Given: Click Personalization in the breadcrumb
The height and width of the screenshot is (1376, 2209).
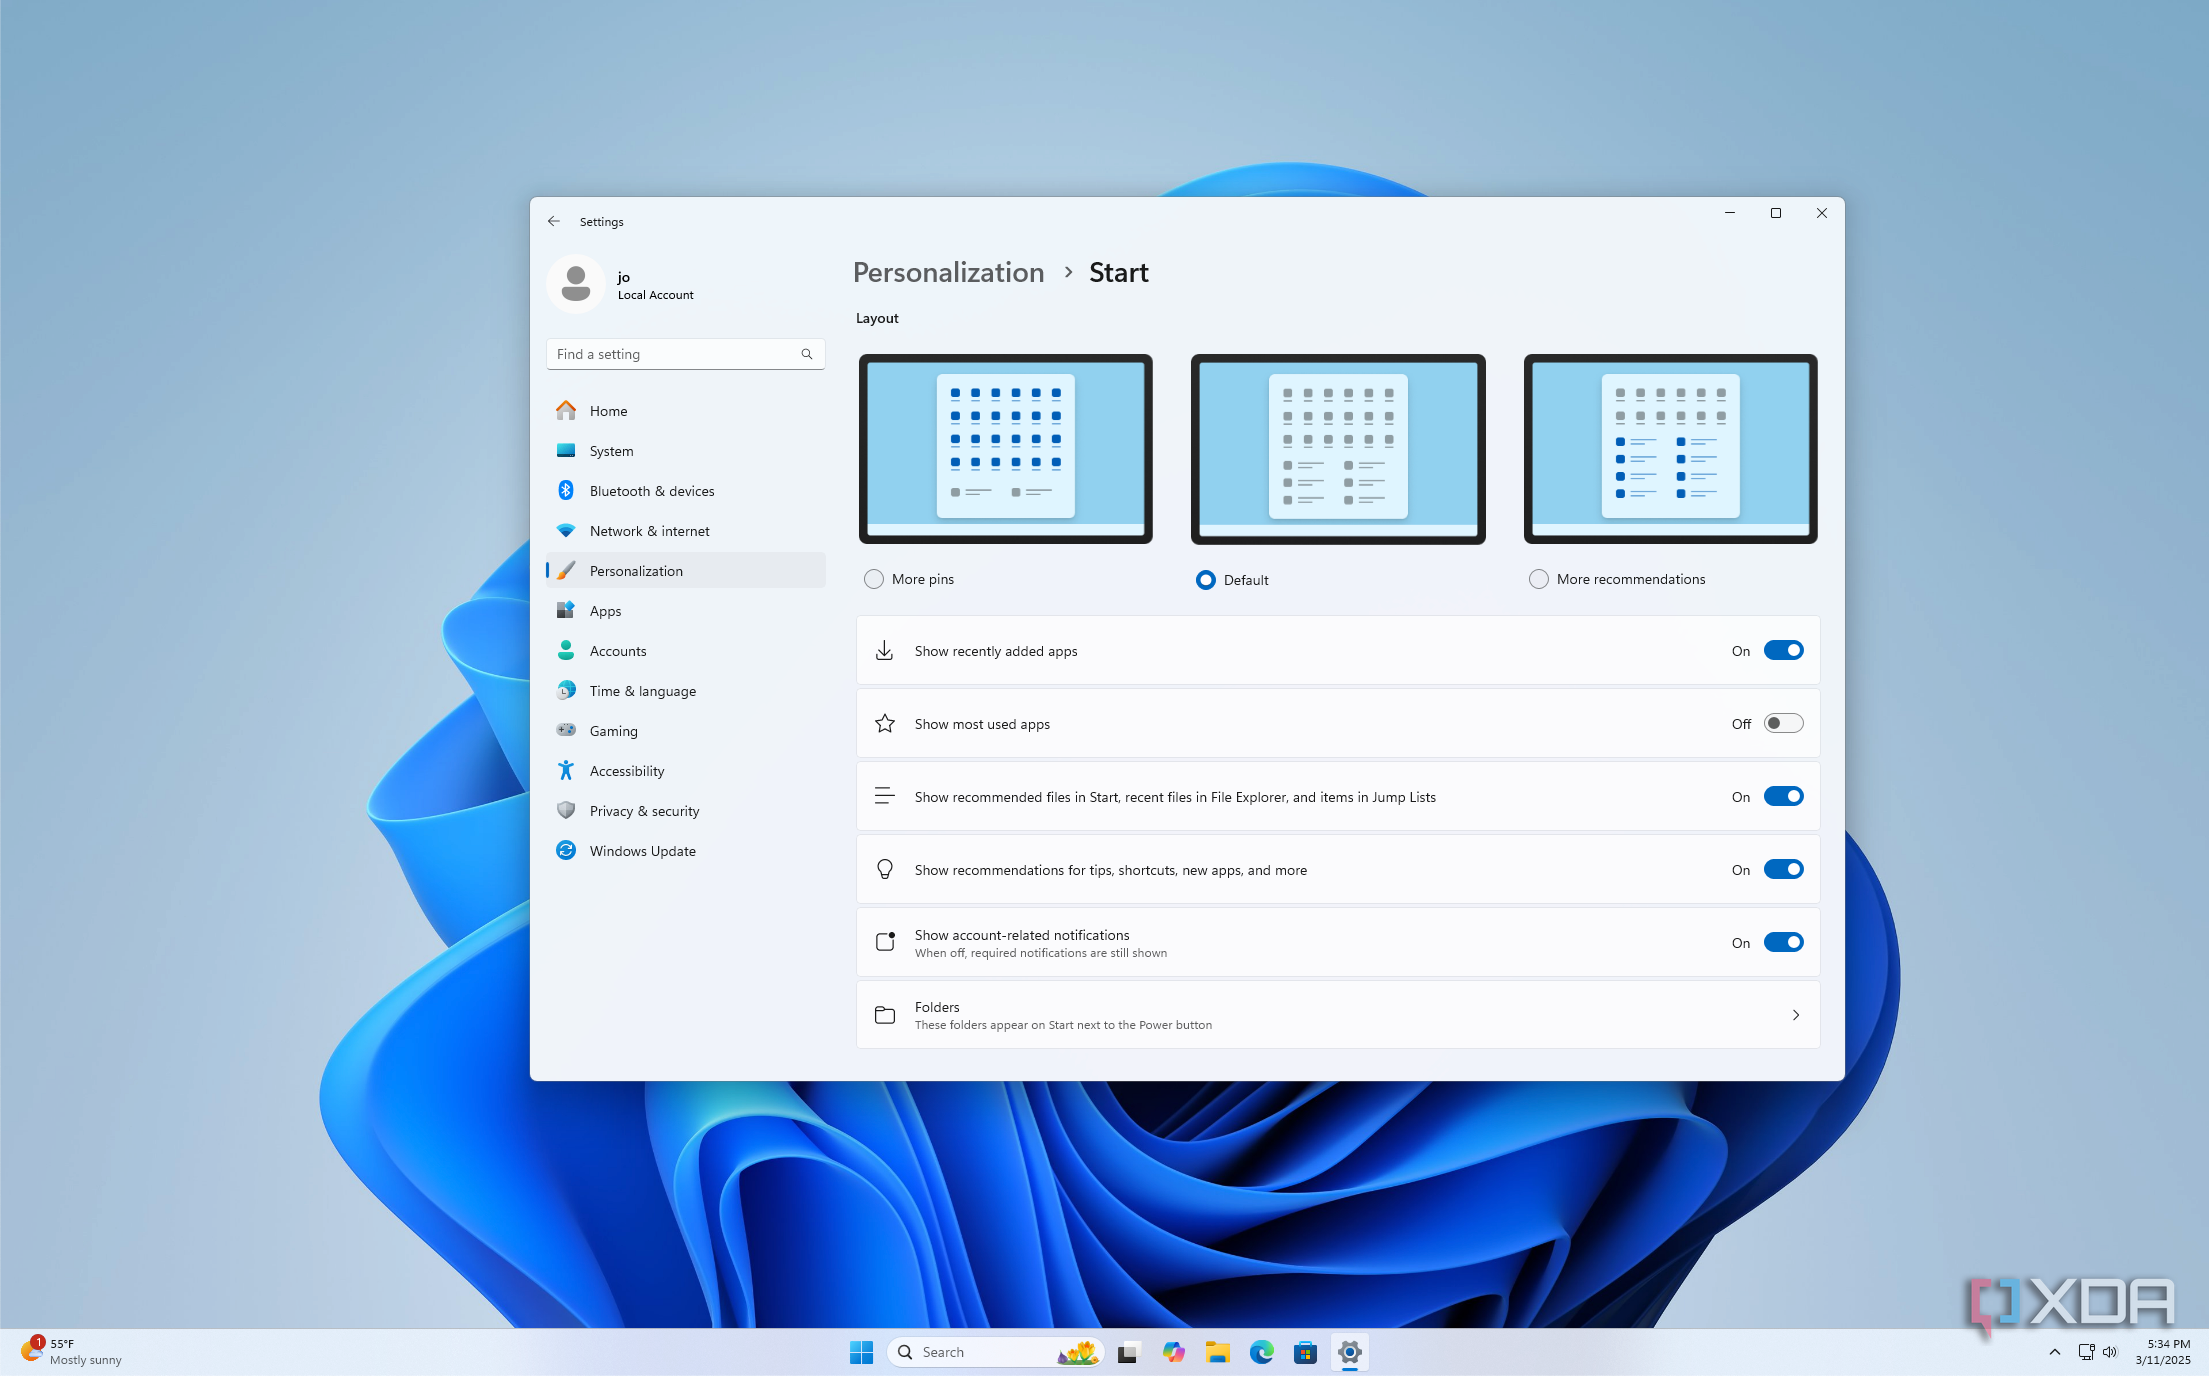Looking at the screenshot, I should 948,272.
